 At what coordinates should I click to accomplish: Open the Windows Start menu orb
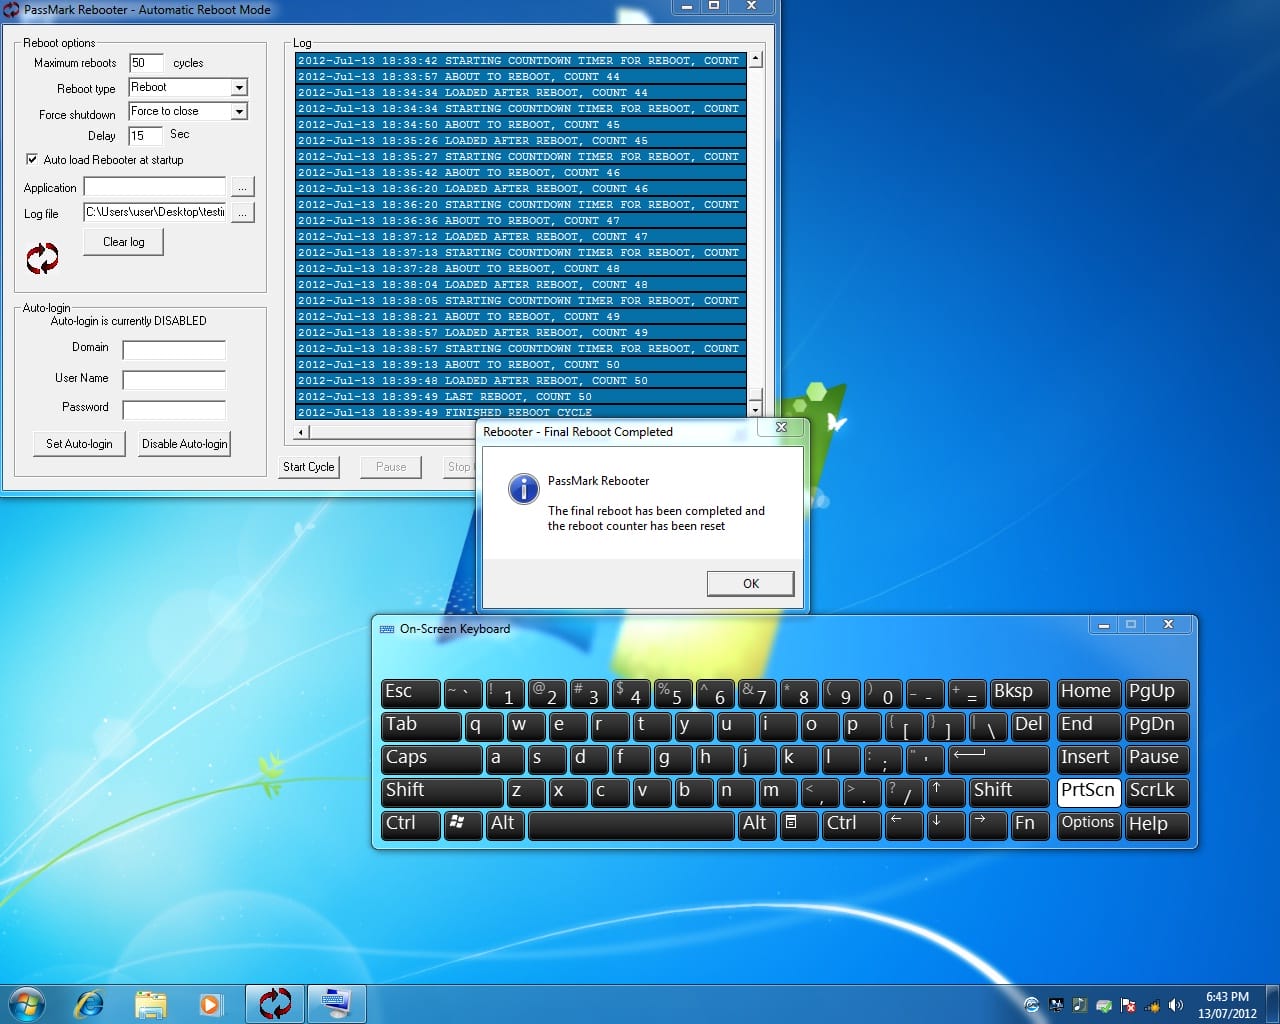[x=27, y=1003]
